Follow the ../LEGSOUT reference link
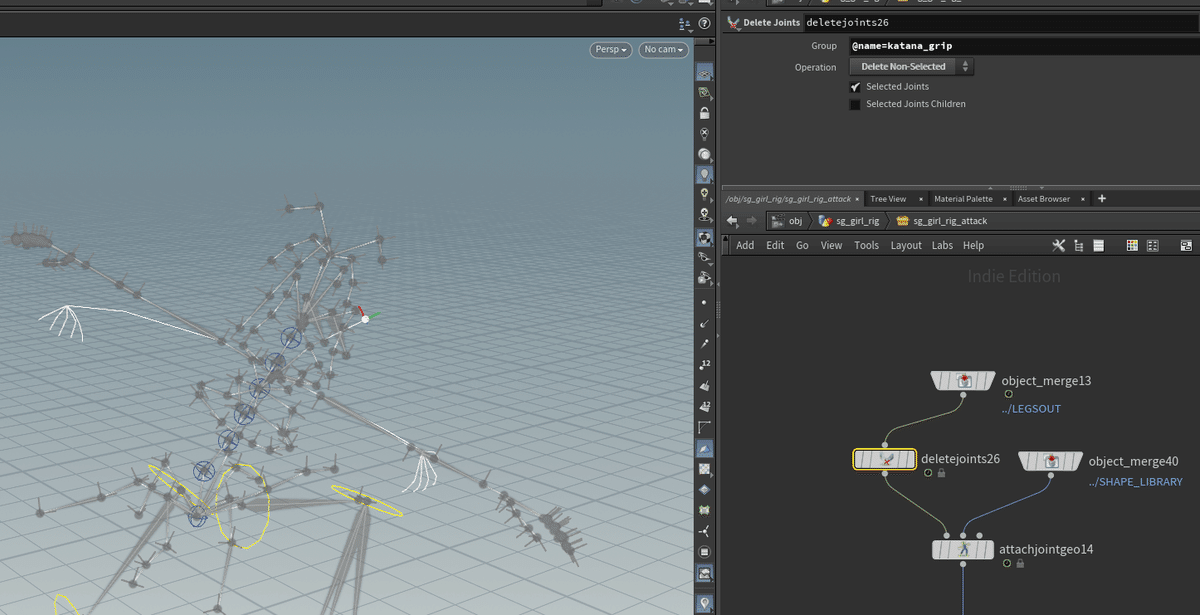 1031,408
